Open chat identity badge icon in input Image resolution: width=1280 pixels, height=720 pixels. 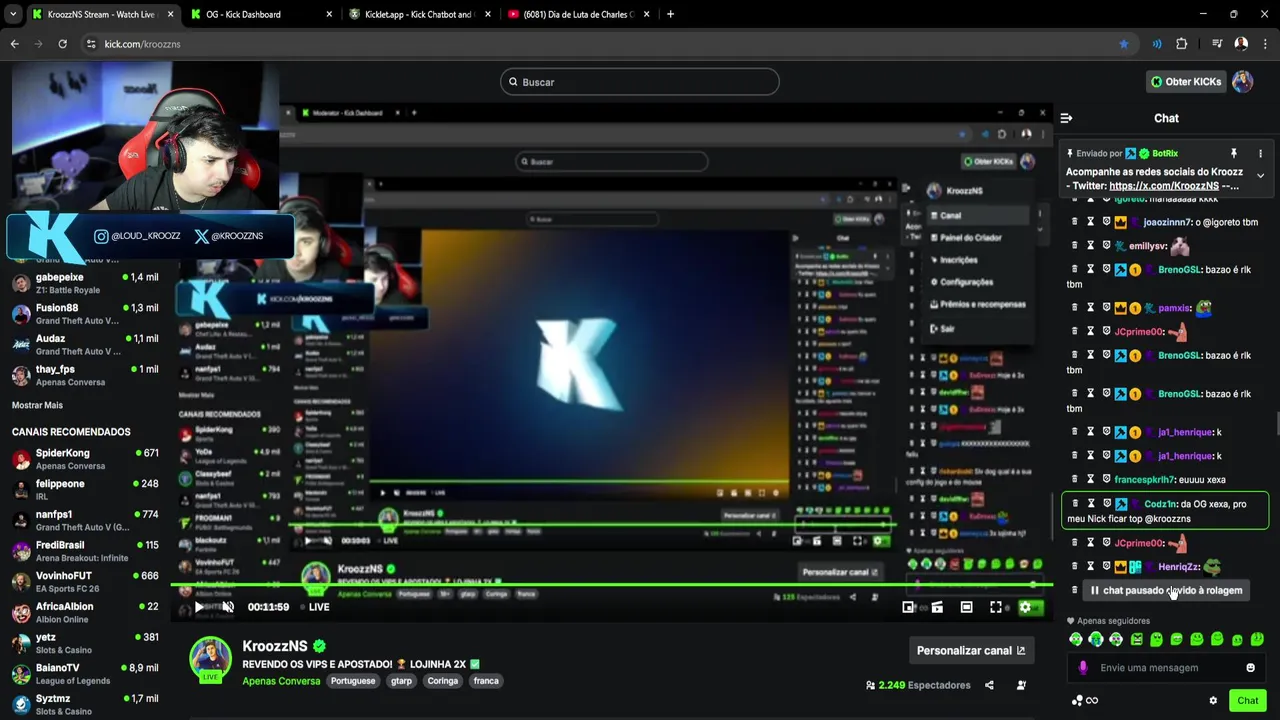(x=1083, y=668)
